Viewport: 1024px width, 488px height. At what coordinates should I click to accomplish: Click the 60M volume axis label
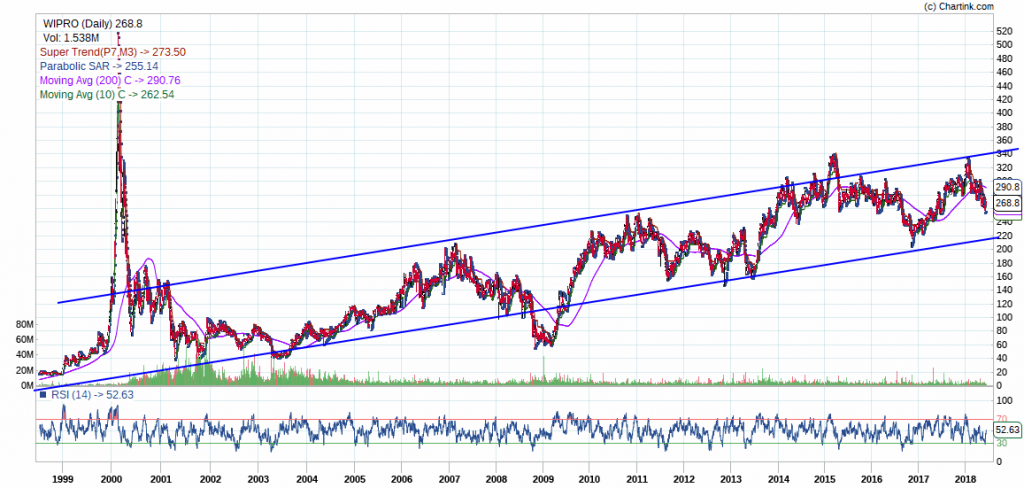[24, 340]
